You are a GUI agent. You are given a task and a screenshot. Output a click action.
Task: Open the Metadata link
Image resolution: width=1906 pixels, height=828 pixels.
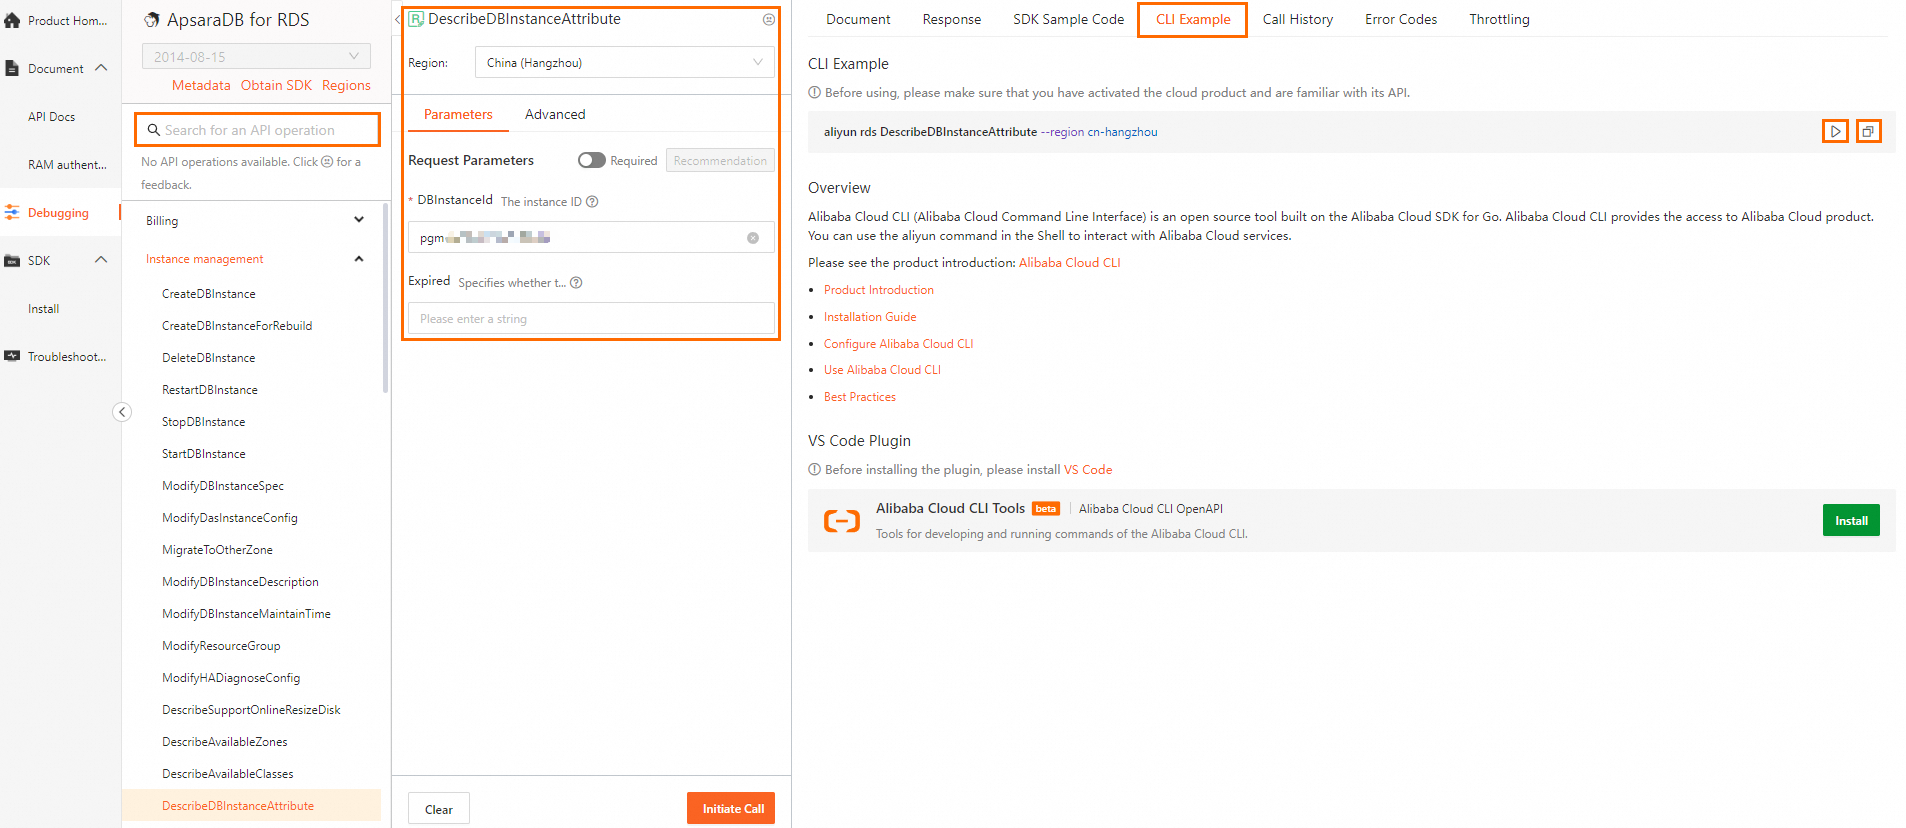[201, 85]
